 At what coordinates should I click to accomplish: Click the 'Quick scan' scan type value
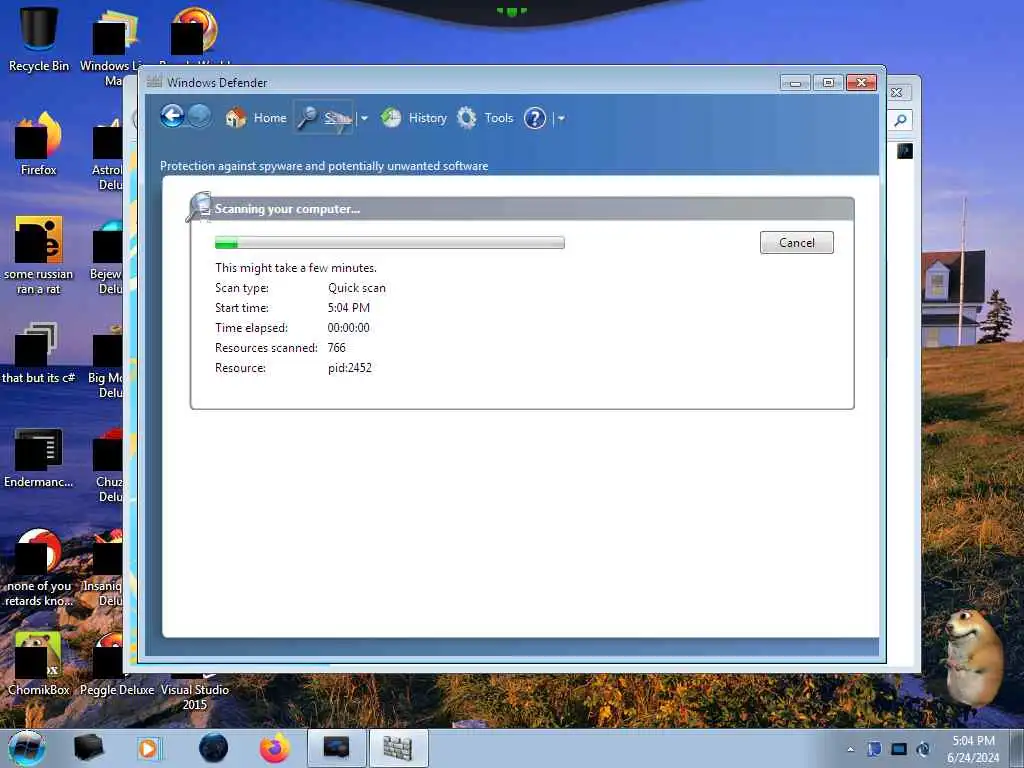[357, 288]
